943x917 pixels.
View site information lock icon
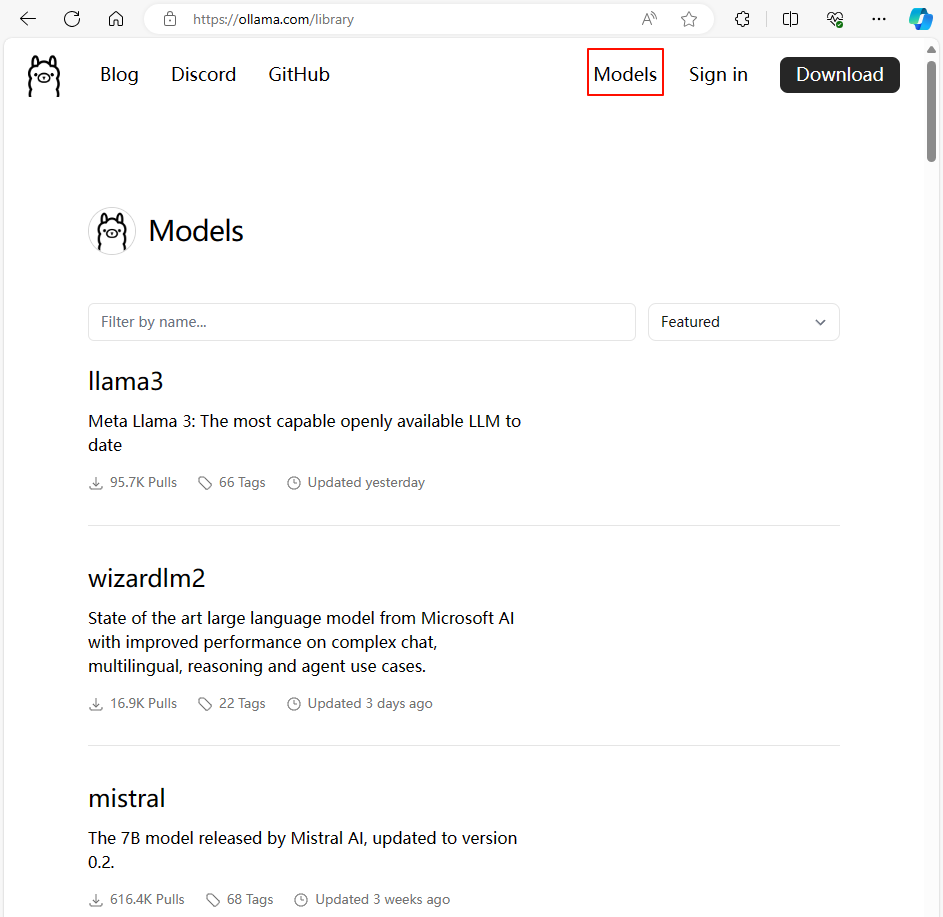[x=170, y=19]
